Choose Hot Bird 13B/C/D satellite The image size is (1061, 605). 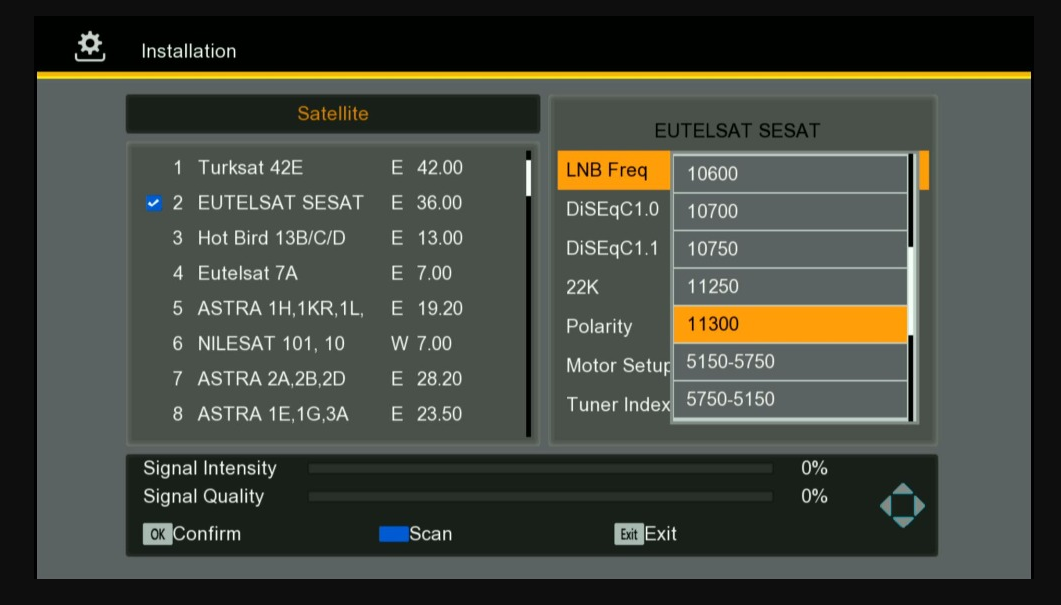[x=258, y=238]
